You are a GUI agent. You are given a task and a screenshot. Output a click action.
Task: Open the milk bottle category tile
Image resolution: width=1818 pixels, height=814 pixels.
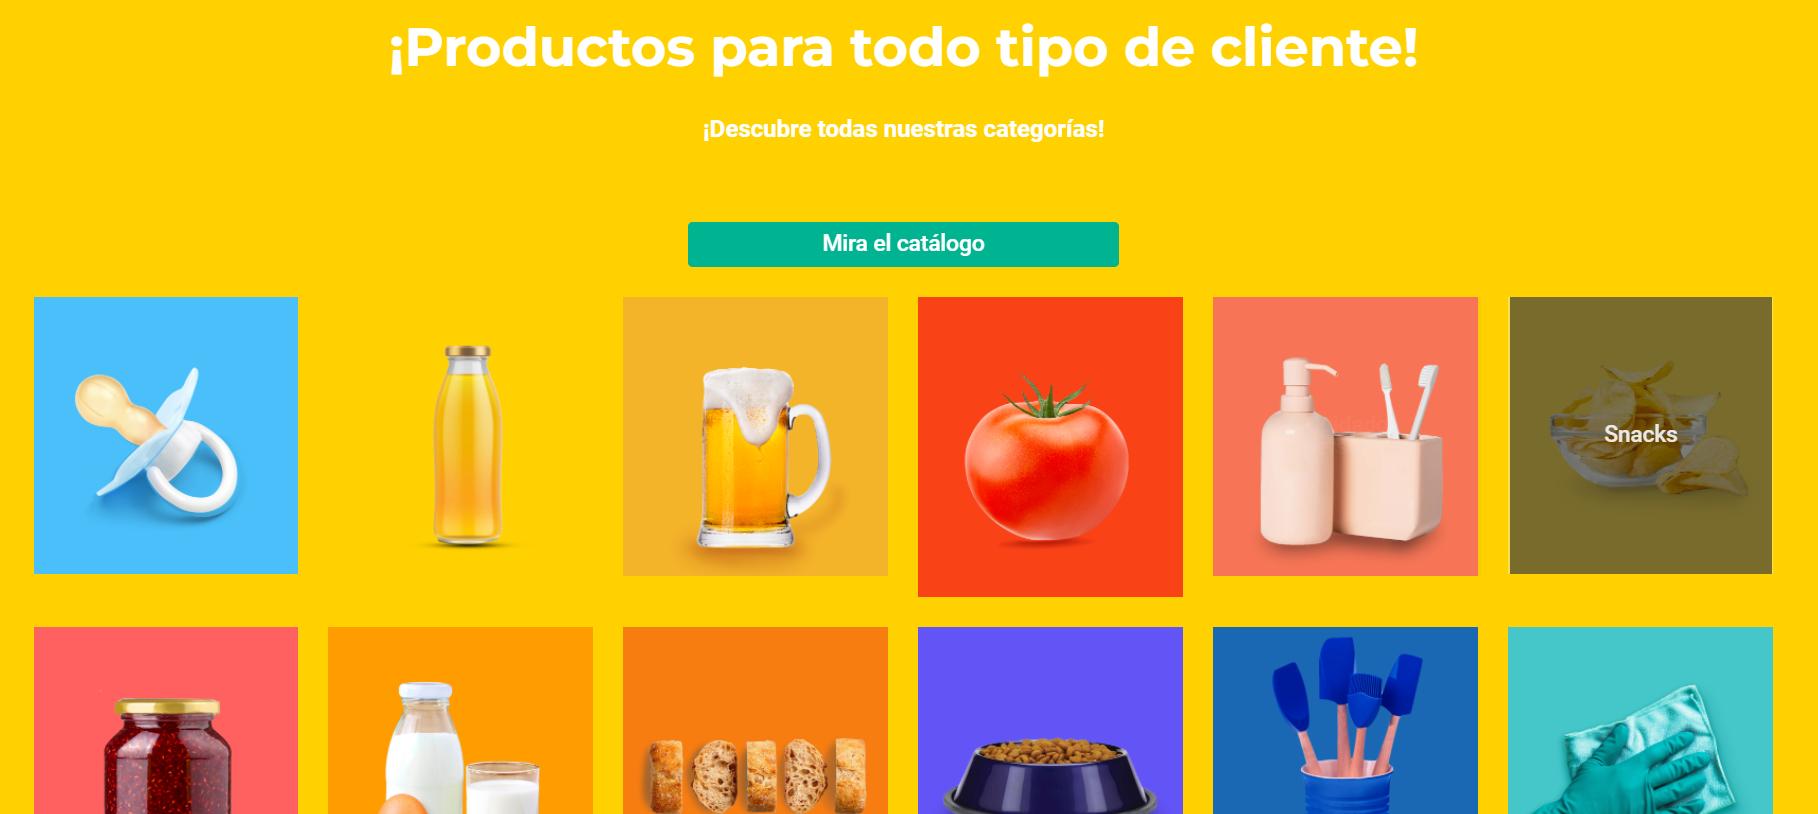460,720
